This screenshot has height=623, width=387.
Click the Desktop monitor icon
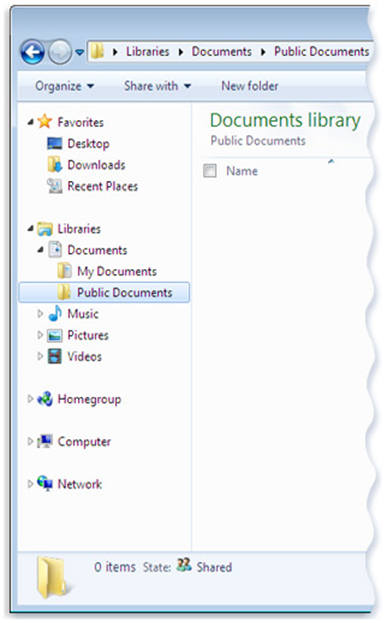pyautogui.click(x=54, y=143)
